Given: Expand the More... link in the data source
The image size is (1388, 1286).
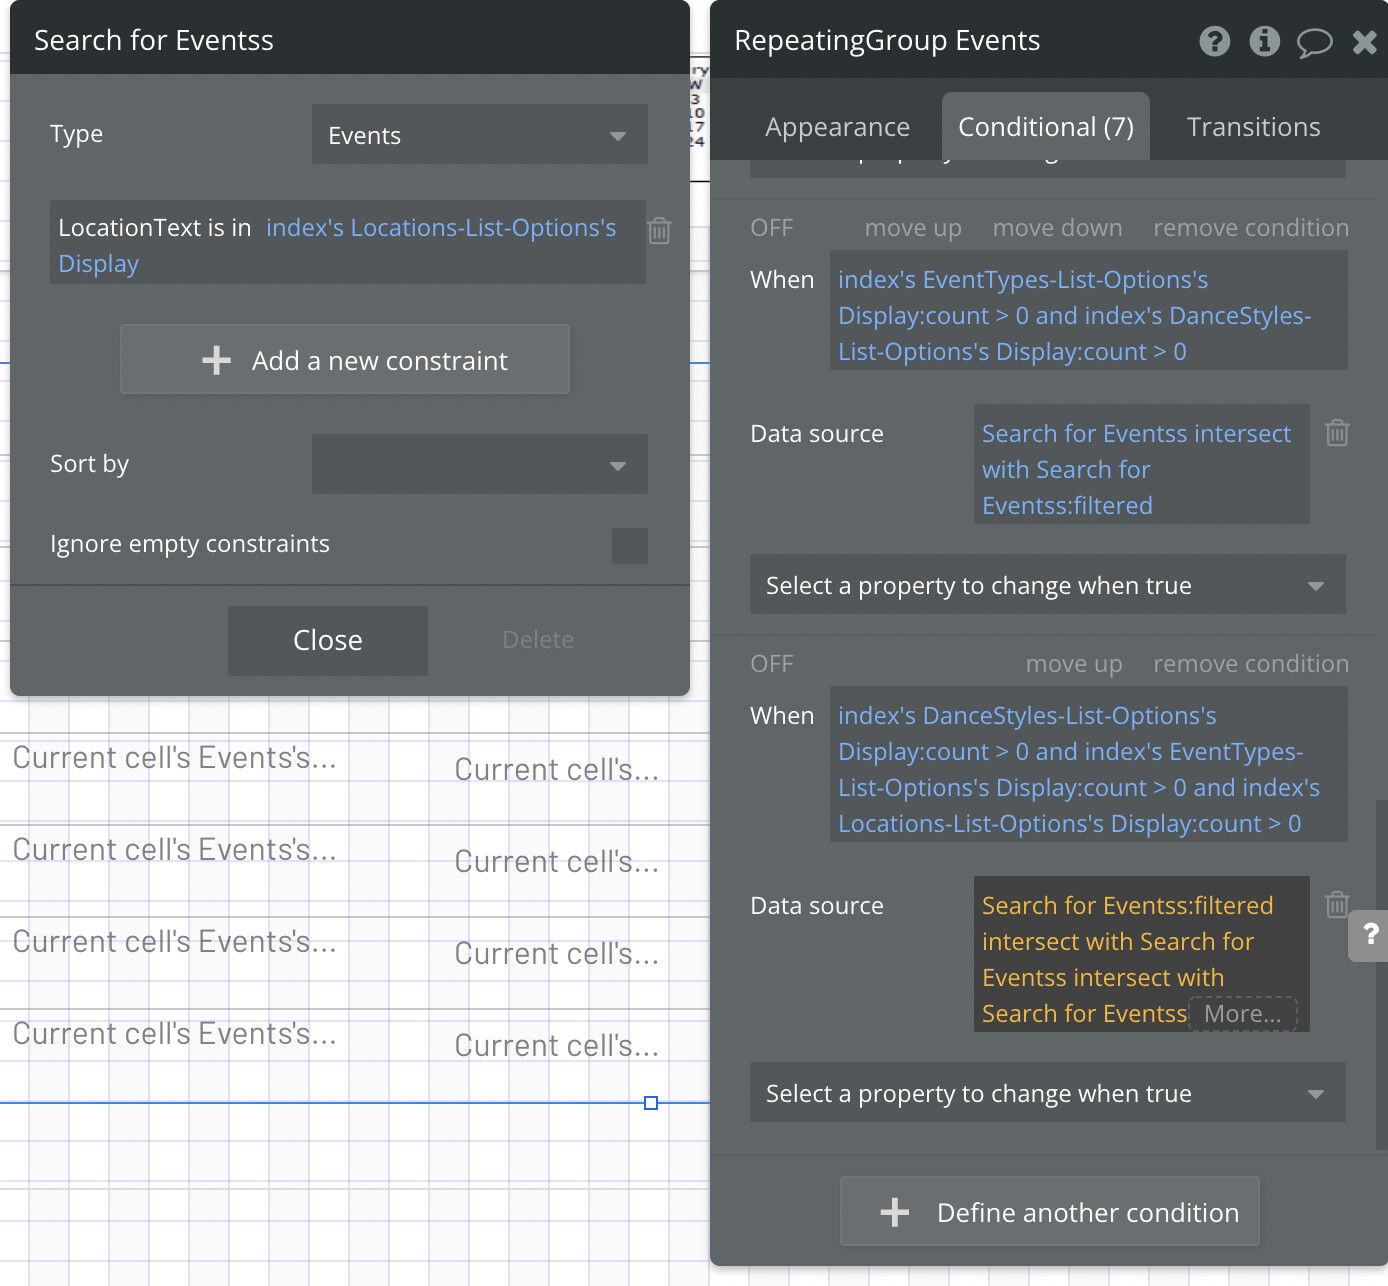Looking at the screenshot, I should point(1243,1014).
